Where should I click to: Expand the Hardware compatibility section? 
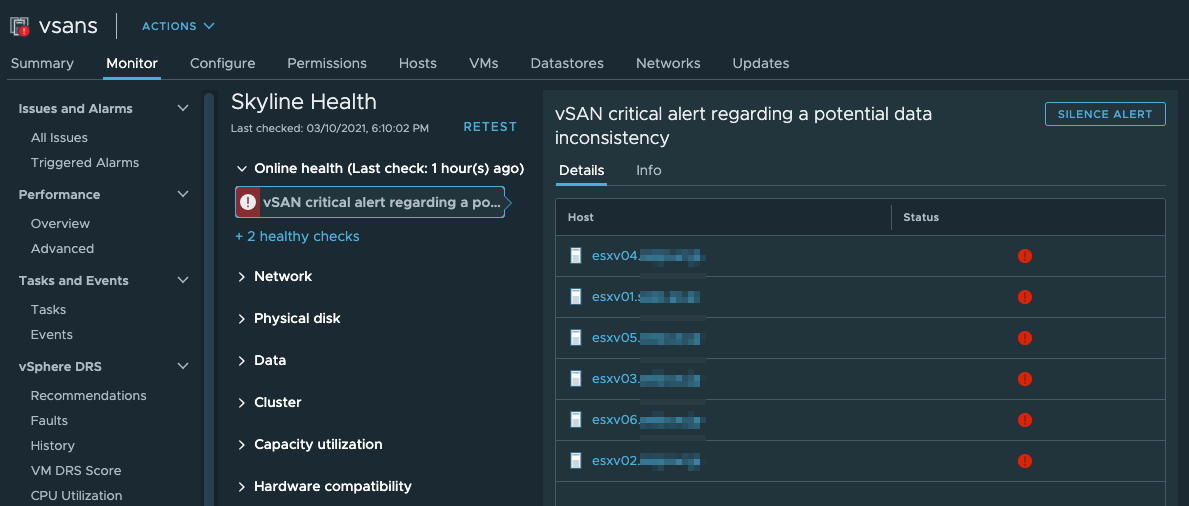pyautogui.click(x=242, y=487)
